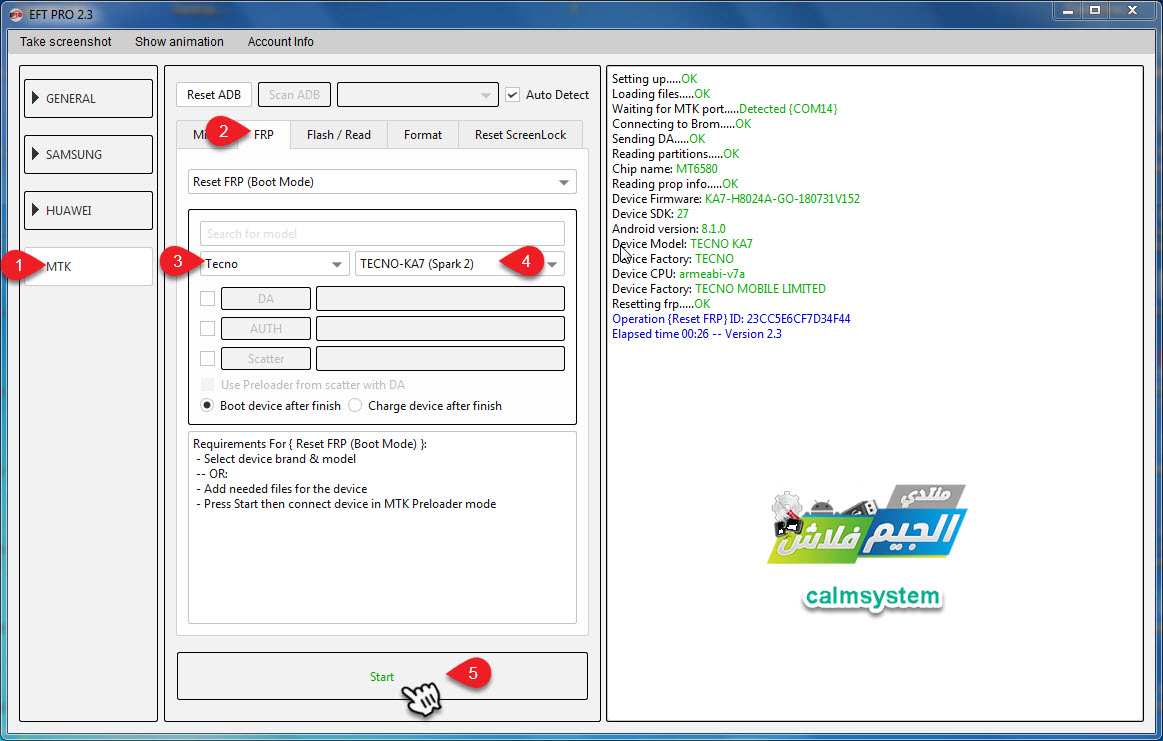Click the Resetting frp.....OK log line
This screenshot has height=741, width=1163.
(x=661, y=304)
